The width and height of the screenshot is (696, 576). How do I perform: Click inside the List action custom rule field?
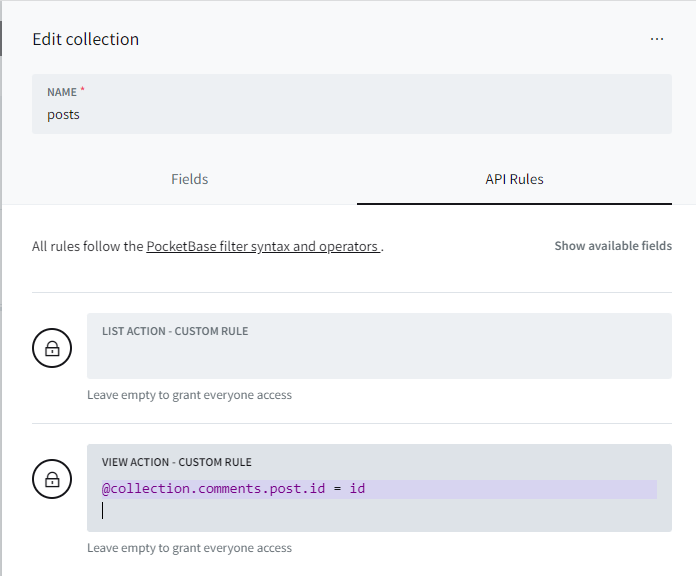point(379,346)
